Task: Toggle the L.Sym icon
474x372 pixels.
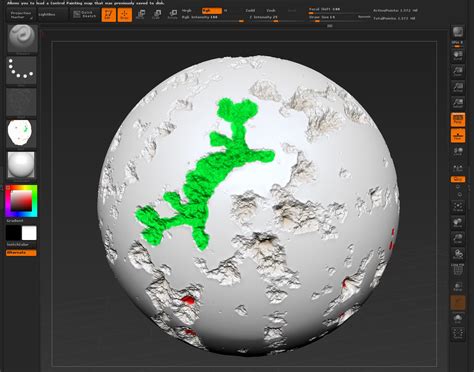Action: pos(458,168)
